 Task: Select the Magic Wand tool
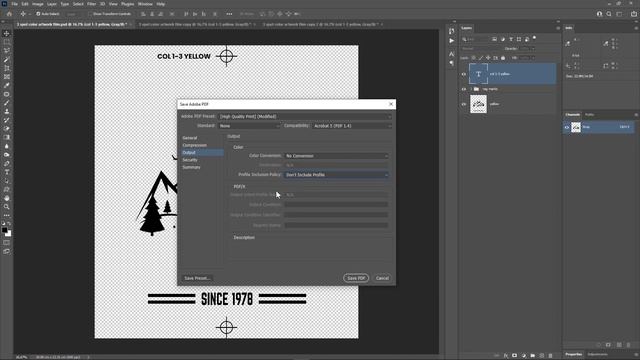[x=7, y=59]
